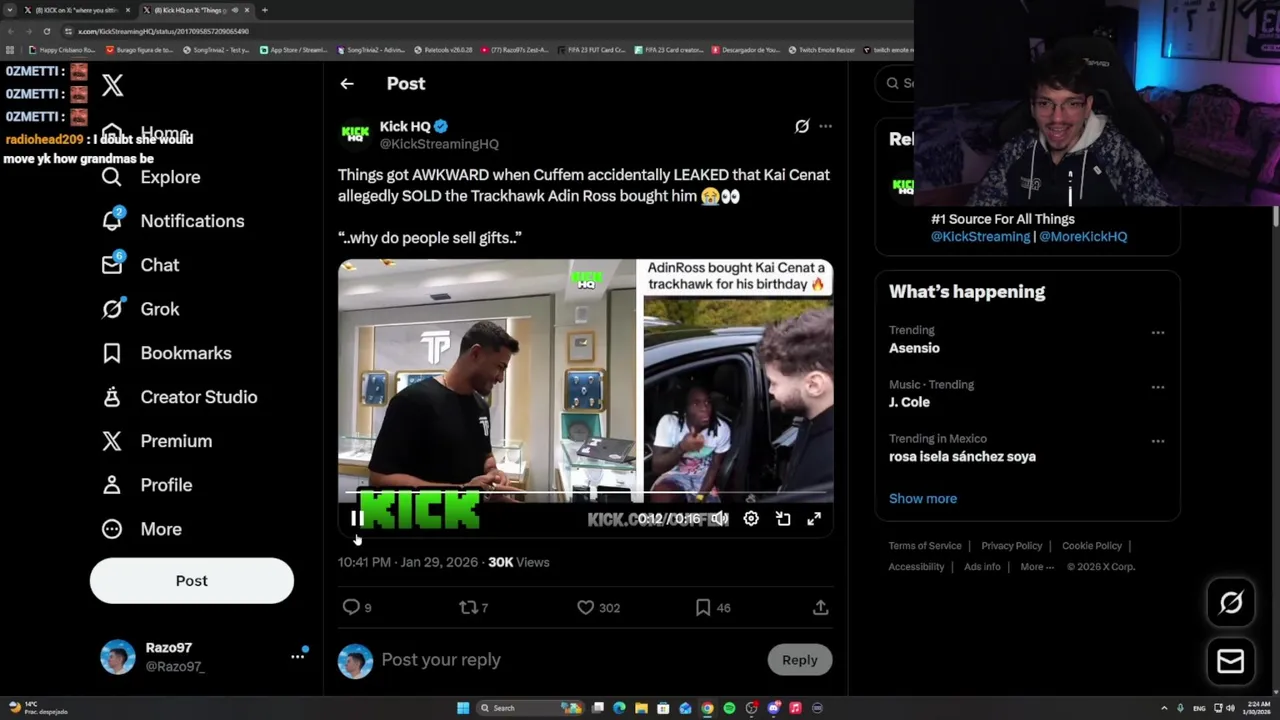This screenshot has width=1280, height=720.
Task: Go to Profile in the sidebar
Action: click(146, 485)
